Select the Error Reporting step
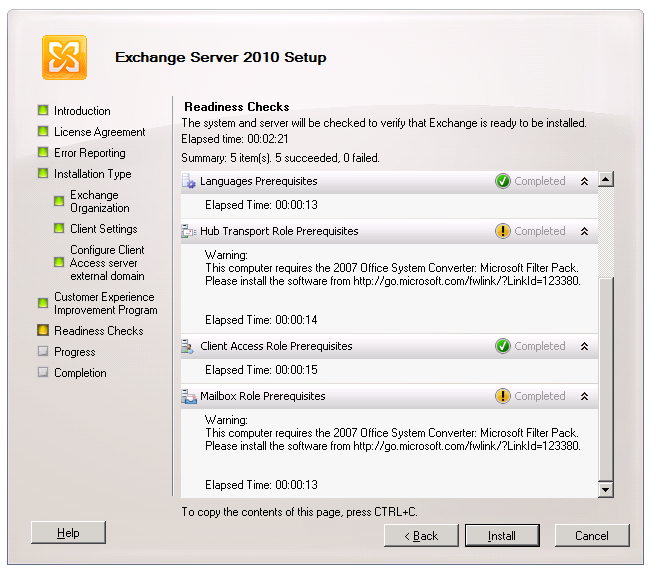Viewport: 668px width, 581px height. 90,153
